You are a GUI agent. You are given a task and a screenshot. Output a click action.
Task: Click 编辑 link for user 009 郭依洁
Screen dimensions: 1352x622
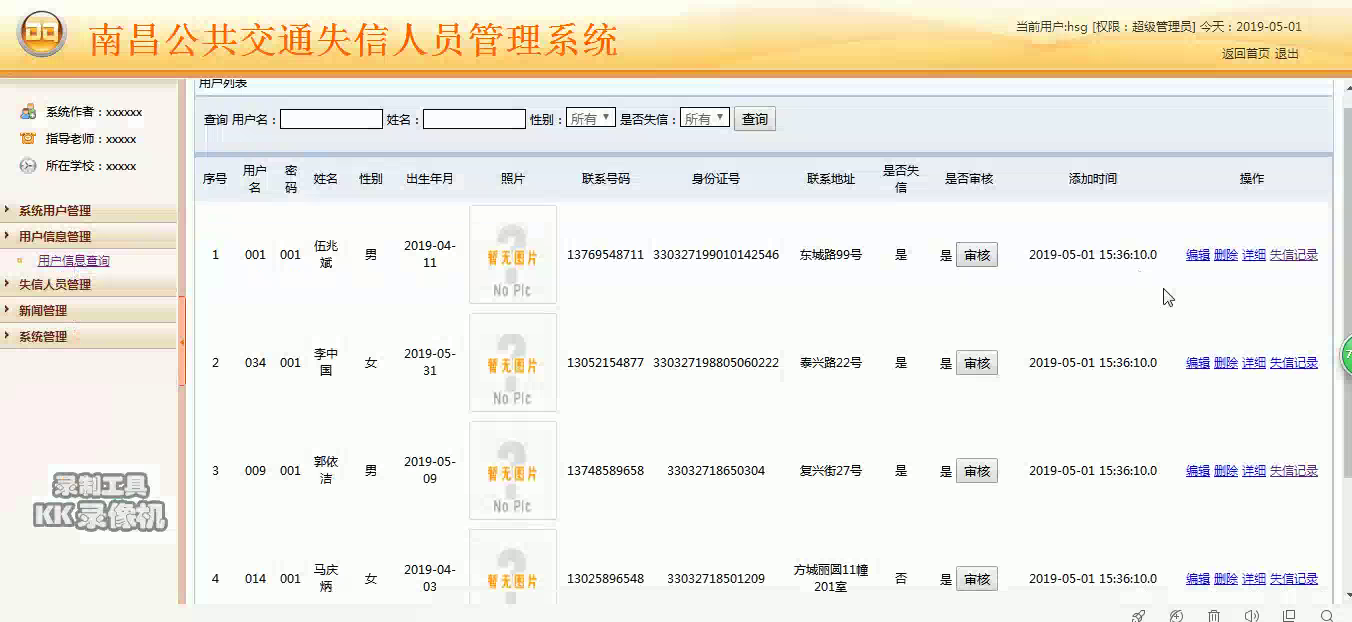[x=1198, y=471]
